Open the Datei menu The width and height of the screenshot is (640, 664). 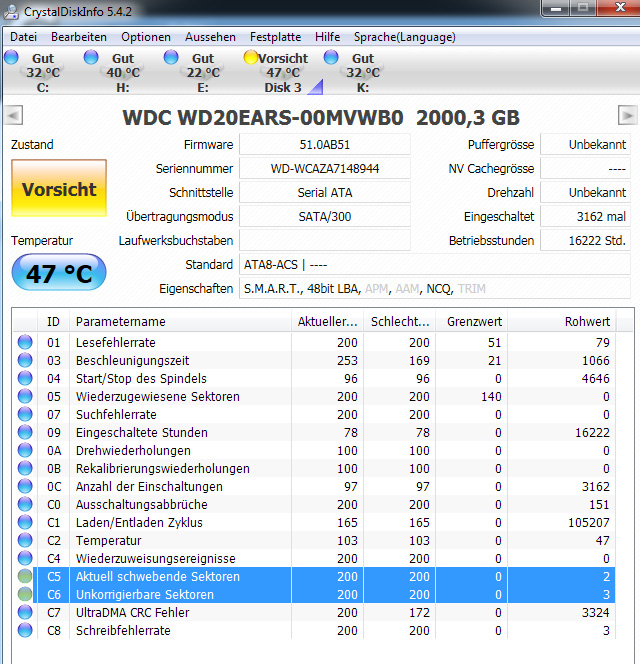coord(23,37)
